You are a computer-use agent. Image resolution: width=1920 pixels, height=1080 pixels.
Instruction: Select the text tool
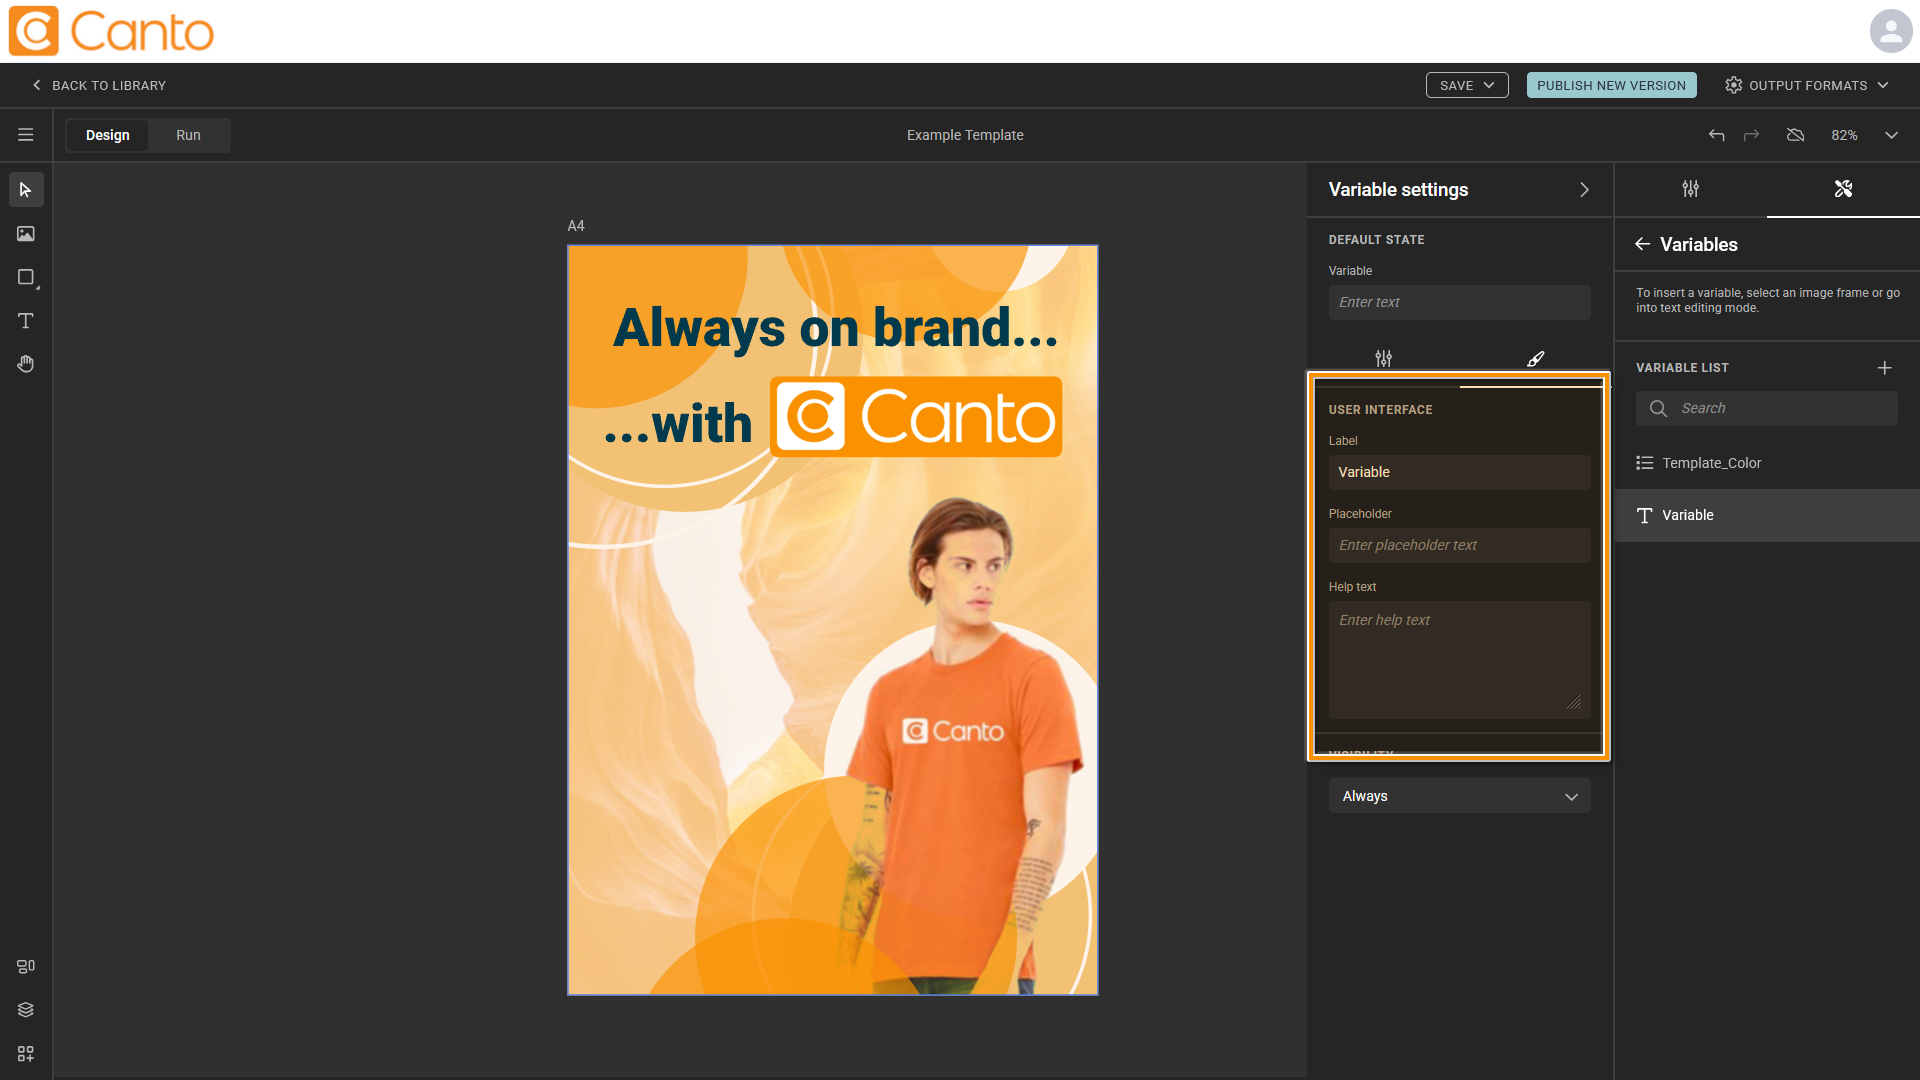tap(26, 321)
